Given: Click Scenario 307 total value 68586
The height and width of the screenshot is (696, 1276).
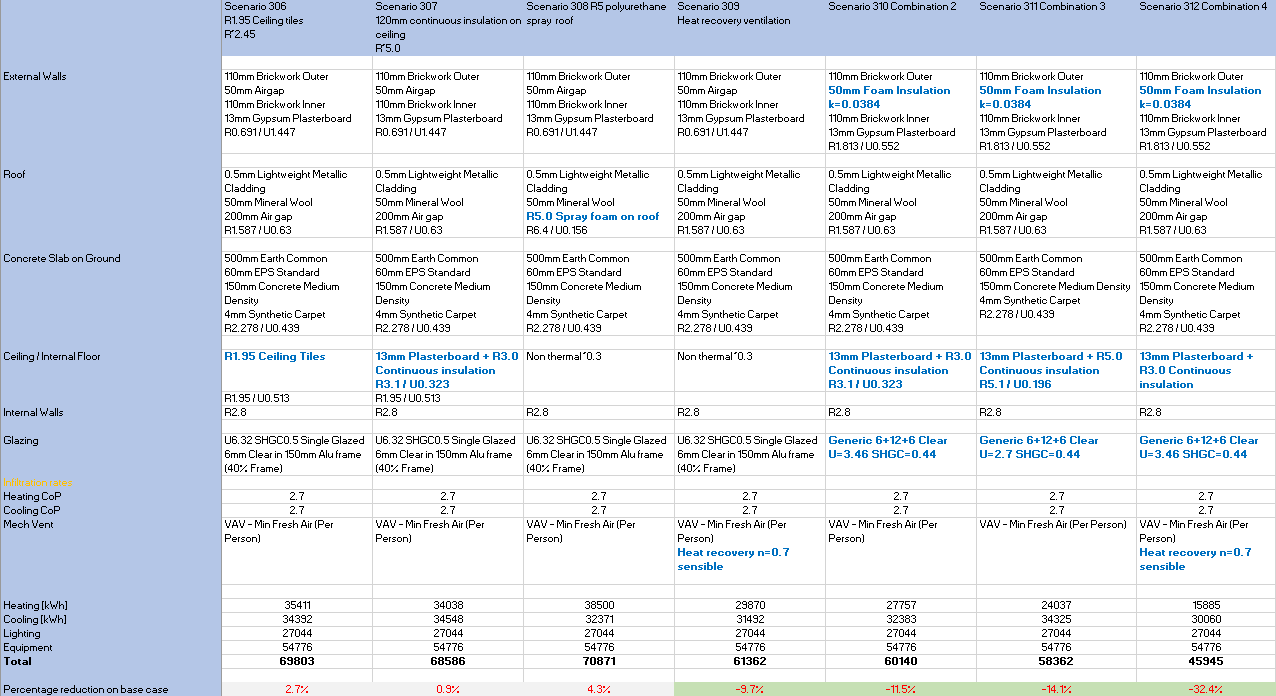Looking at the screenshot, I should (x=447, y=661).
